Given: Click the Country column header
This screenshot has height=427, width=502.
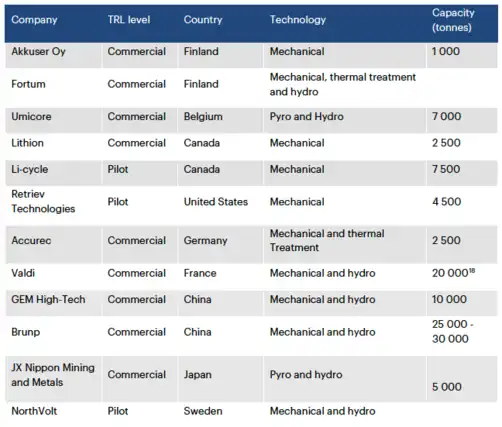Looking at the screenshot, I should click(x=203, y=20).
